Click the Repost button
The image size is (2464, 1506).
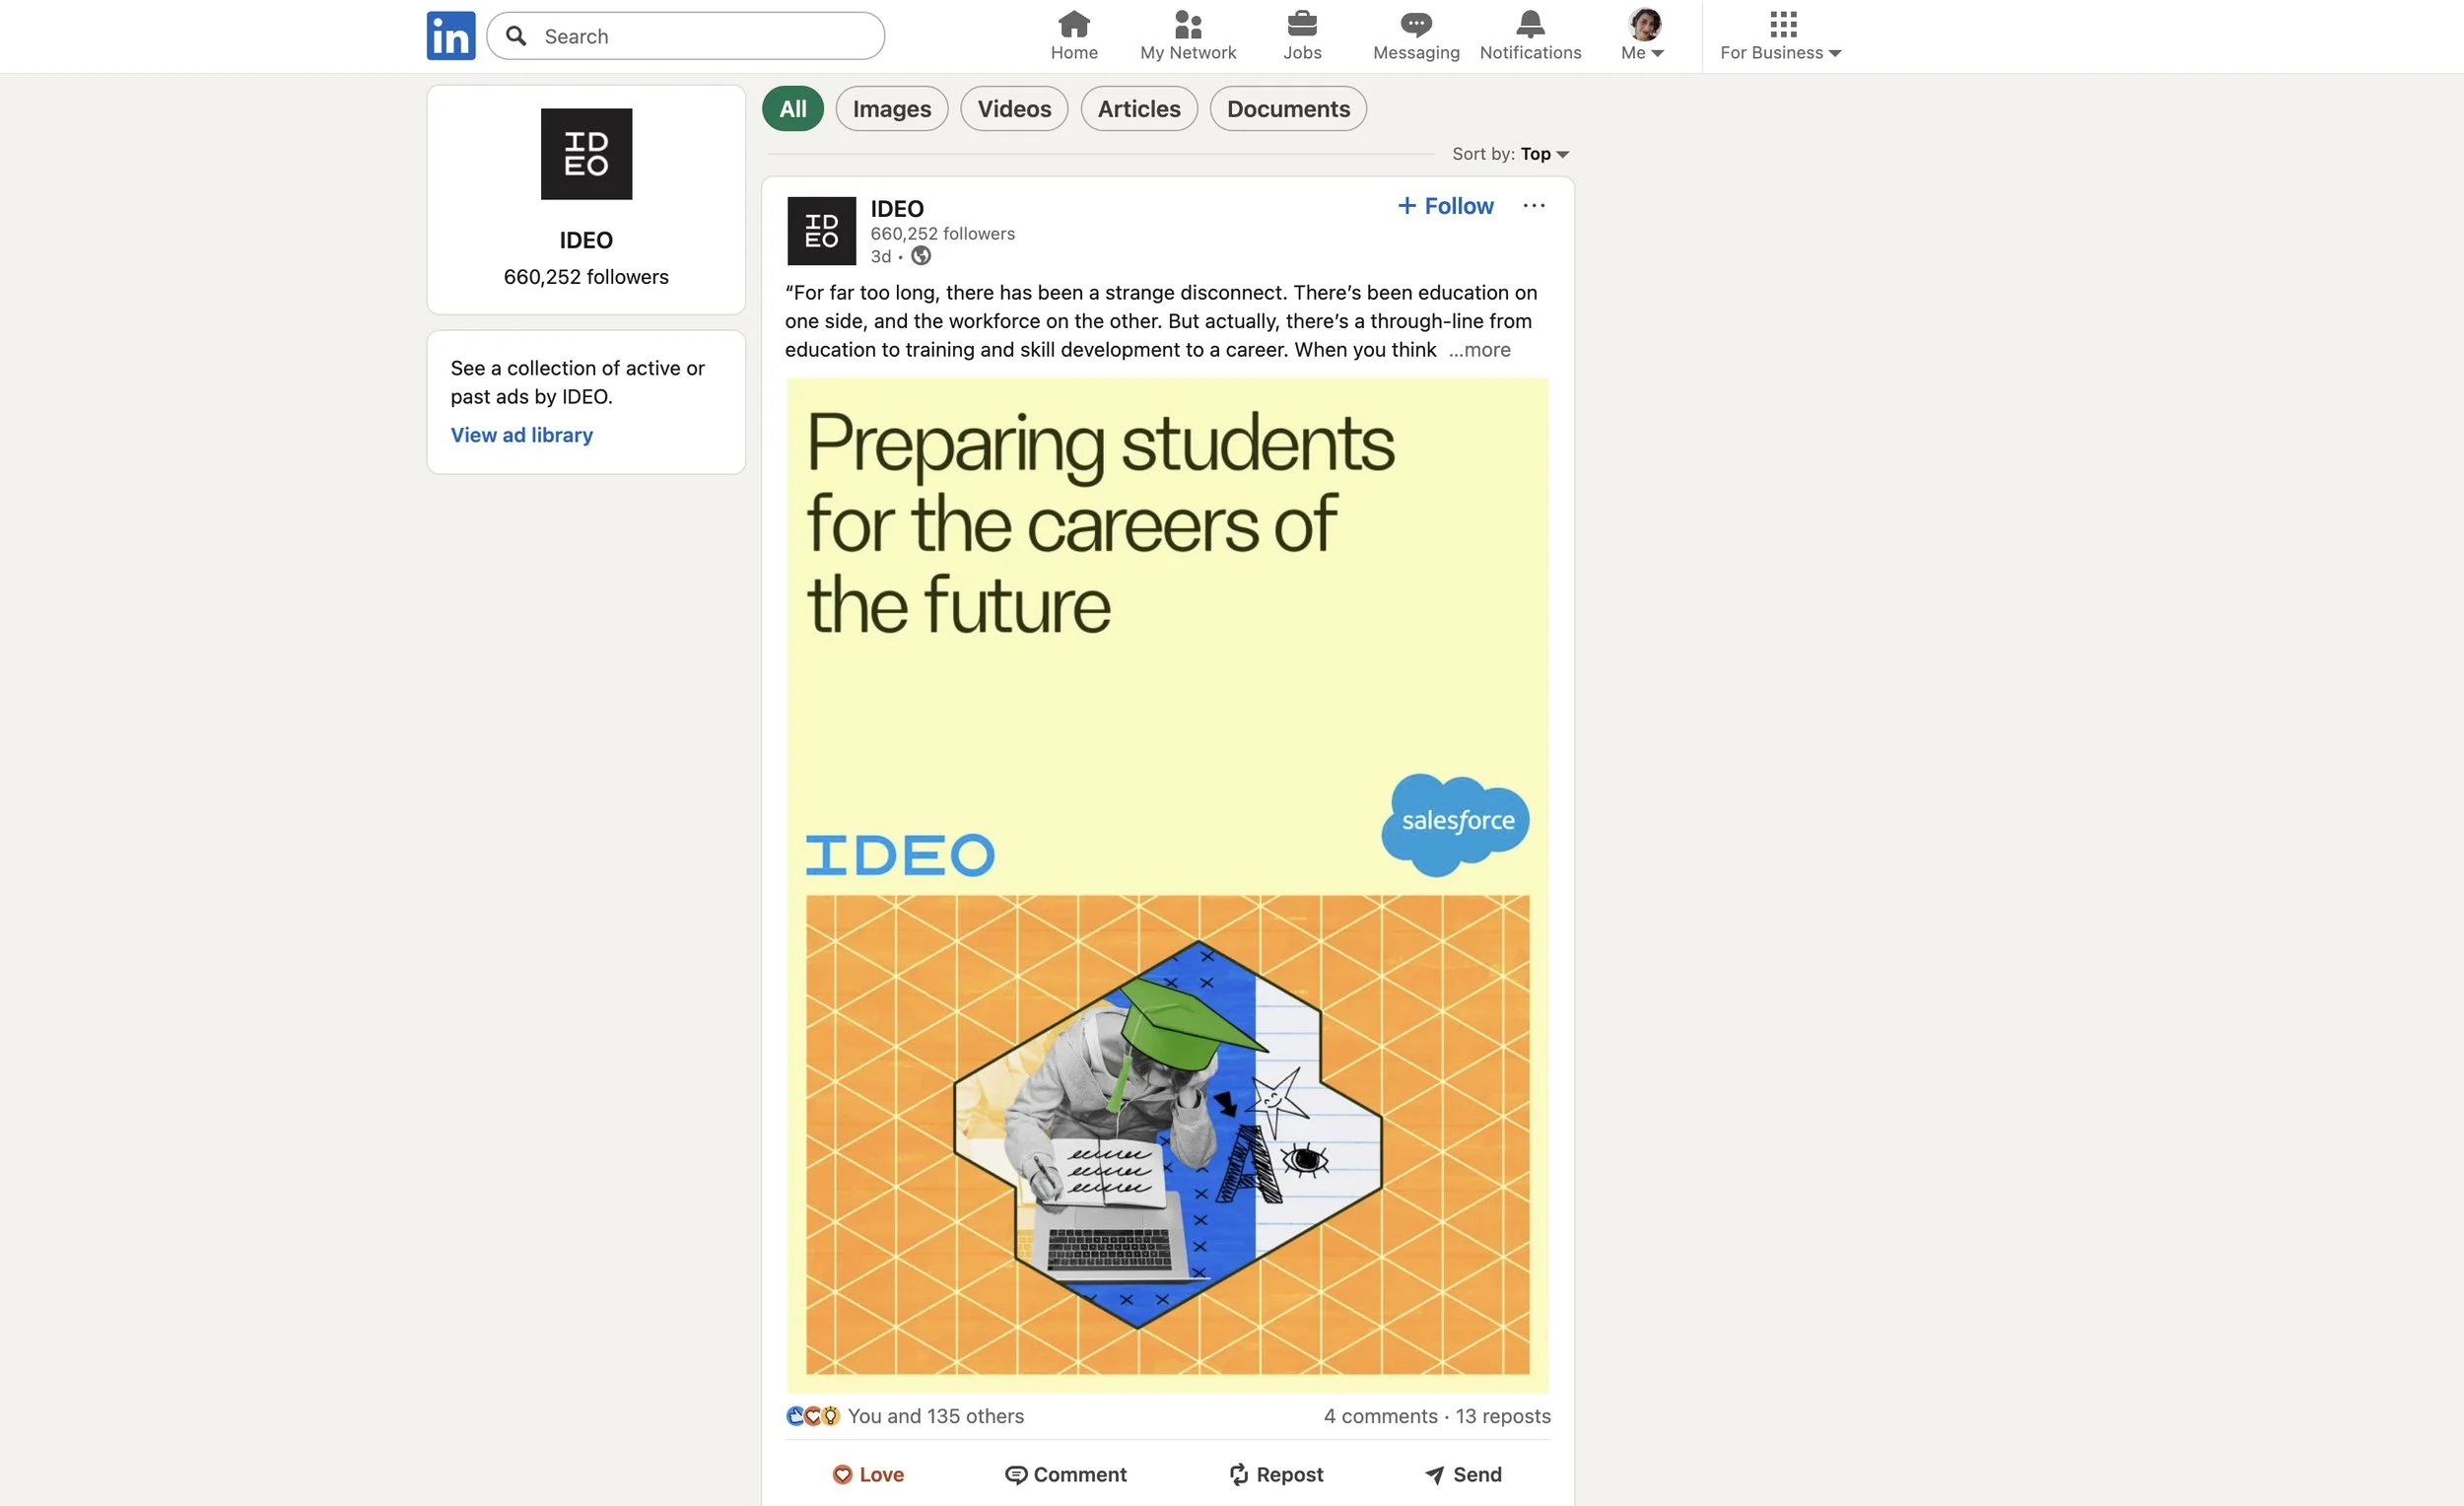click(1275, 1474)
